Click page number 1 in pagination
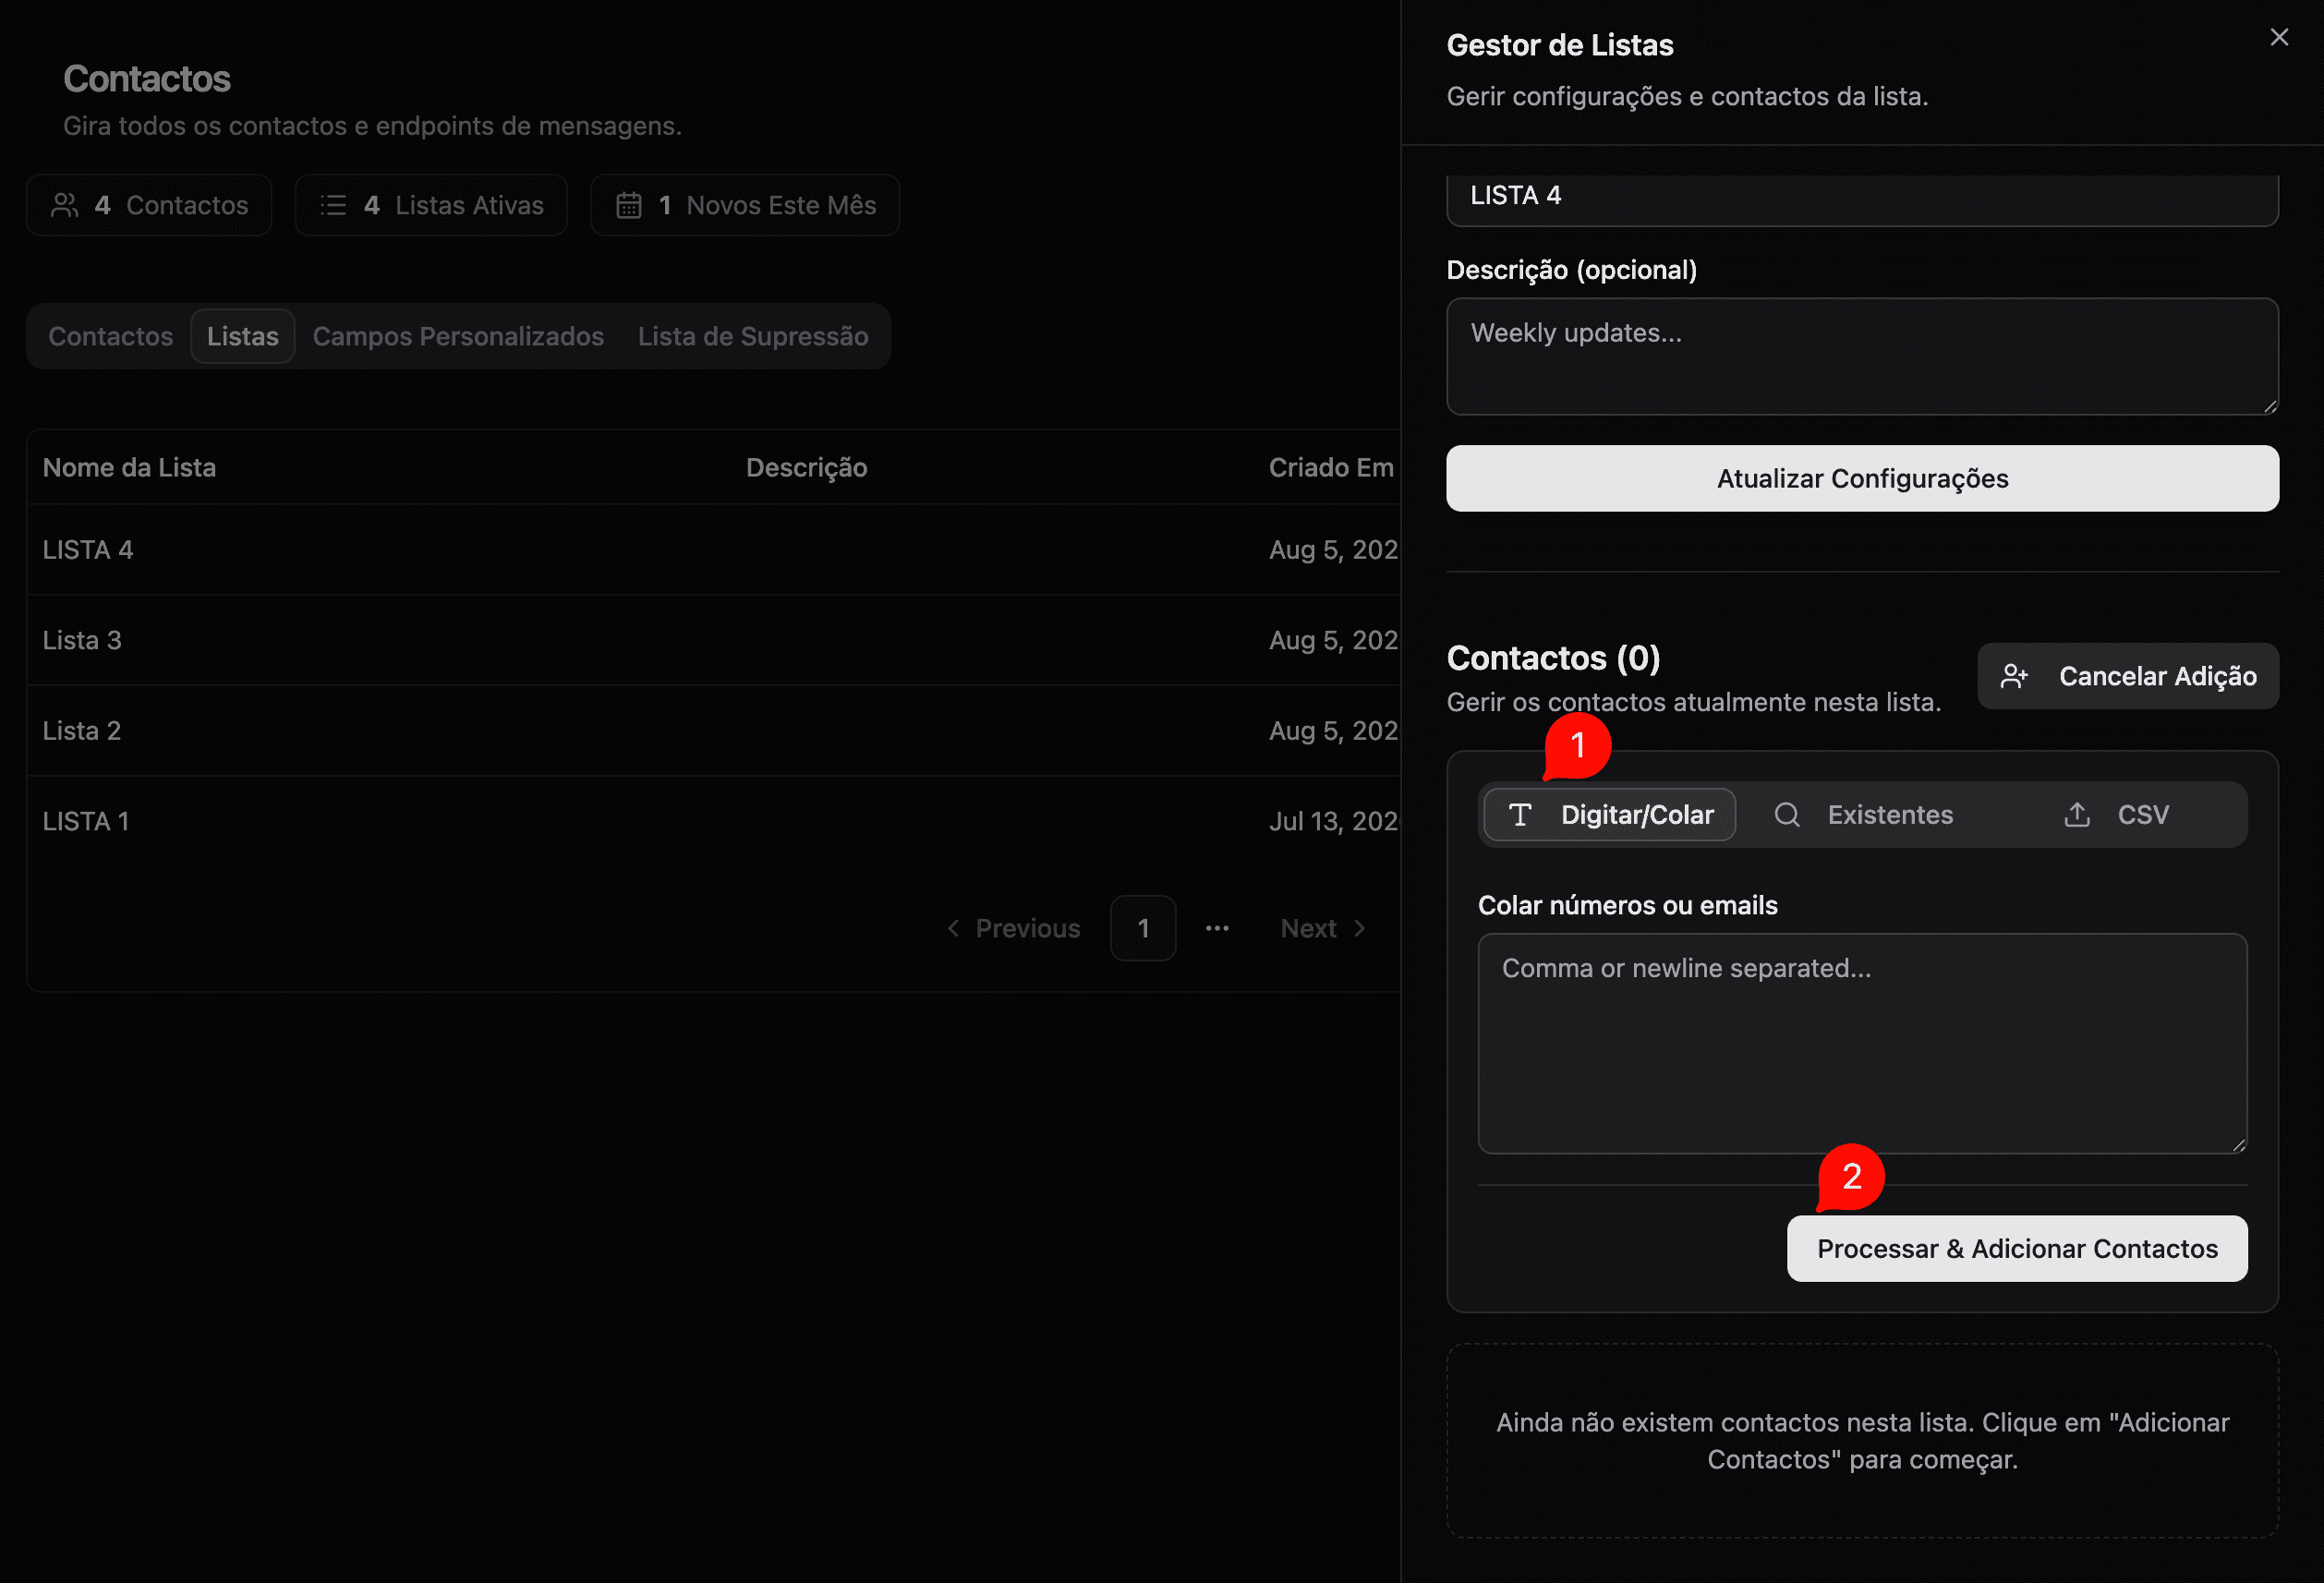Viewport: 2324px width, 1583px height. coord(1143,928)
